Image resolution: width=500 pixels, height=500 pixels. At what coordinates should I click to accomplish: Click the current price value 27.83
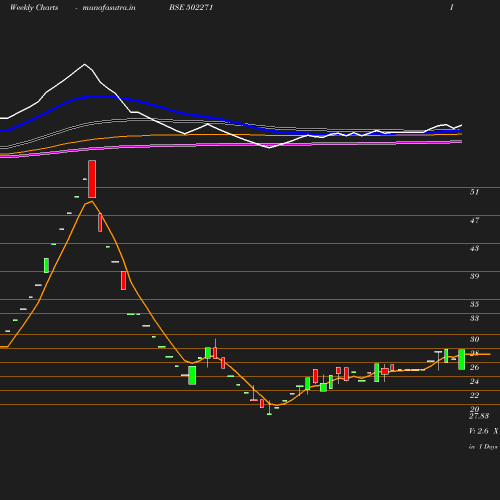tap(479, 416)
